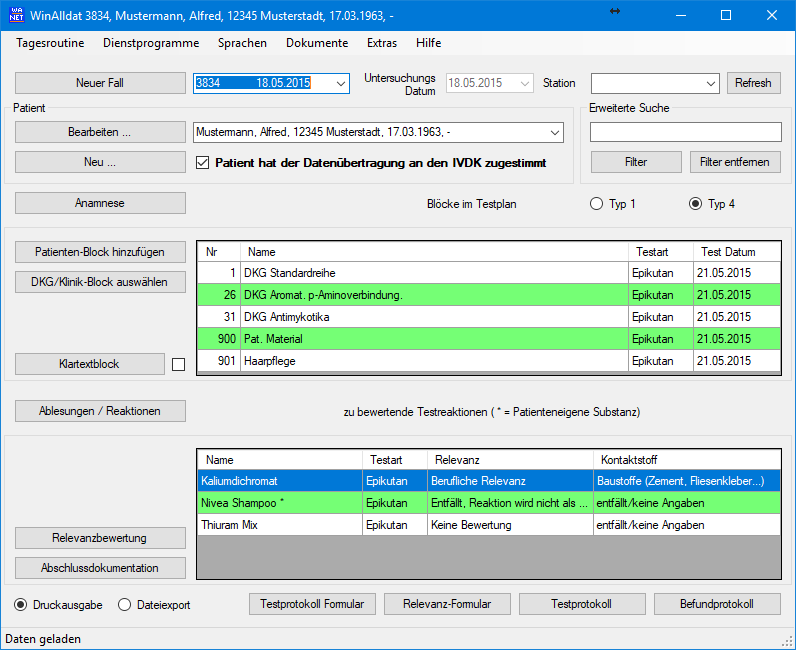
Task: Toggle IVDK data transfer consent checkbox
Action: click(x=203, y=162)
